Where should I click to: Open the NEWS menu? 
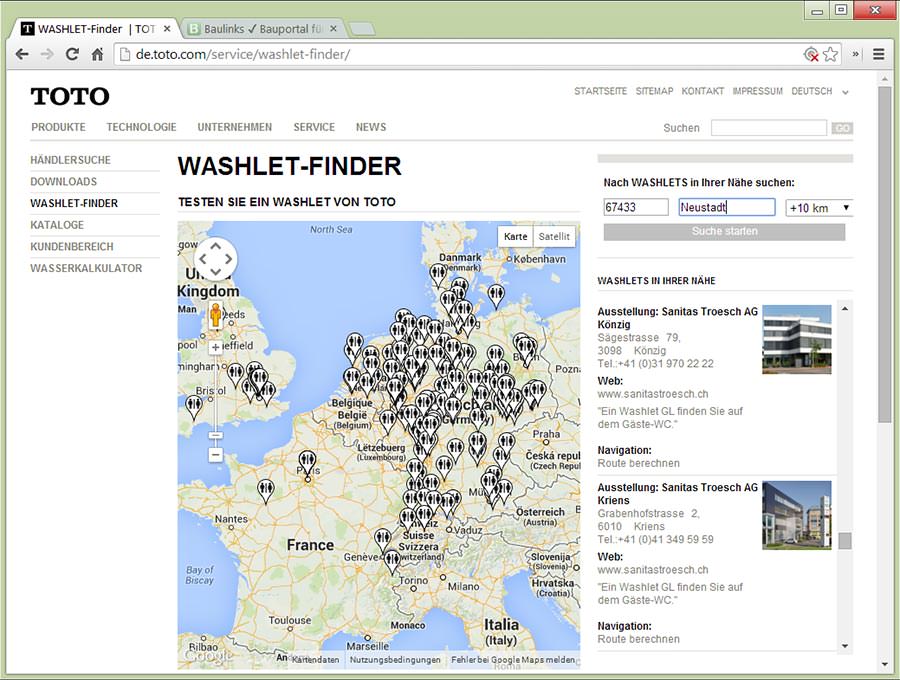371,127
